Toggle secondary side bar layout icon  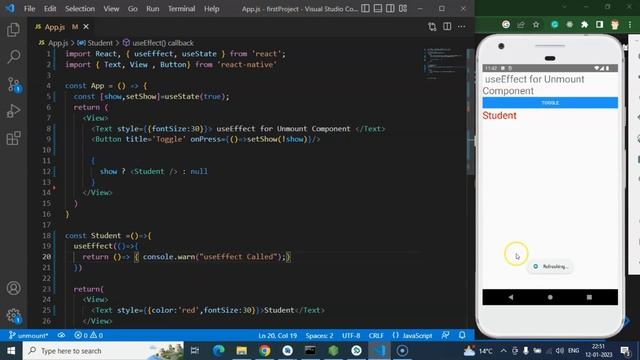click(390, 9)
